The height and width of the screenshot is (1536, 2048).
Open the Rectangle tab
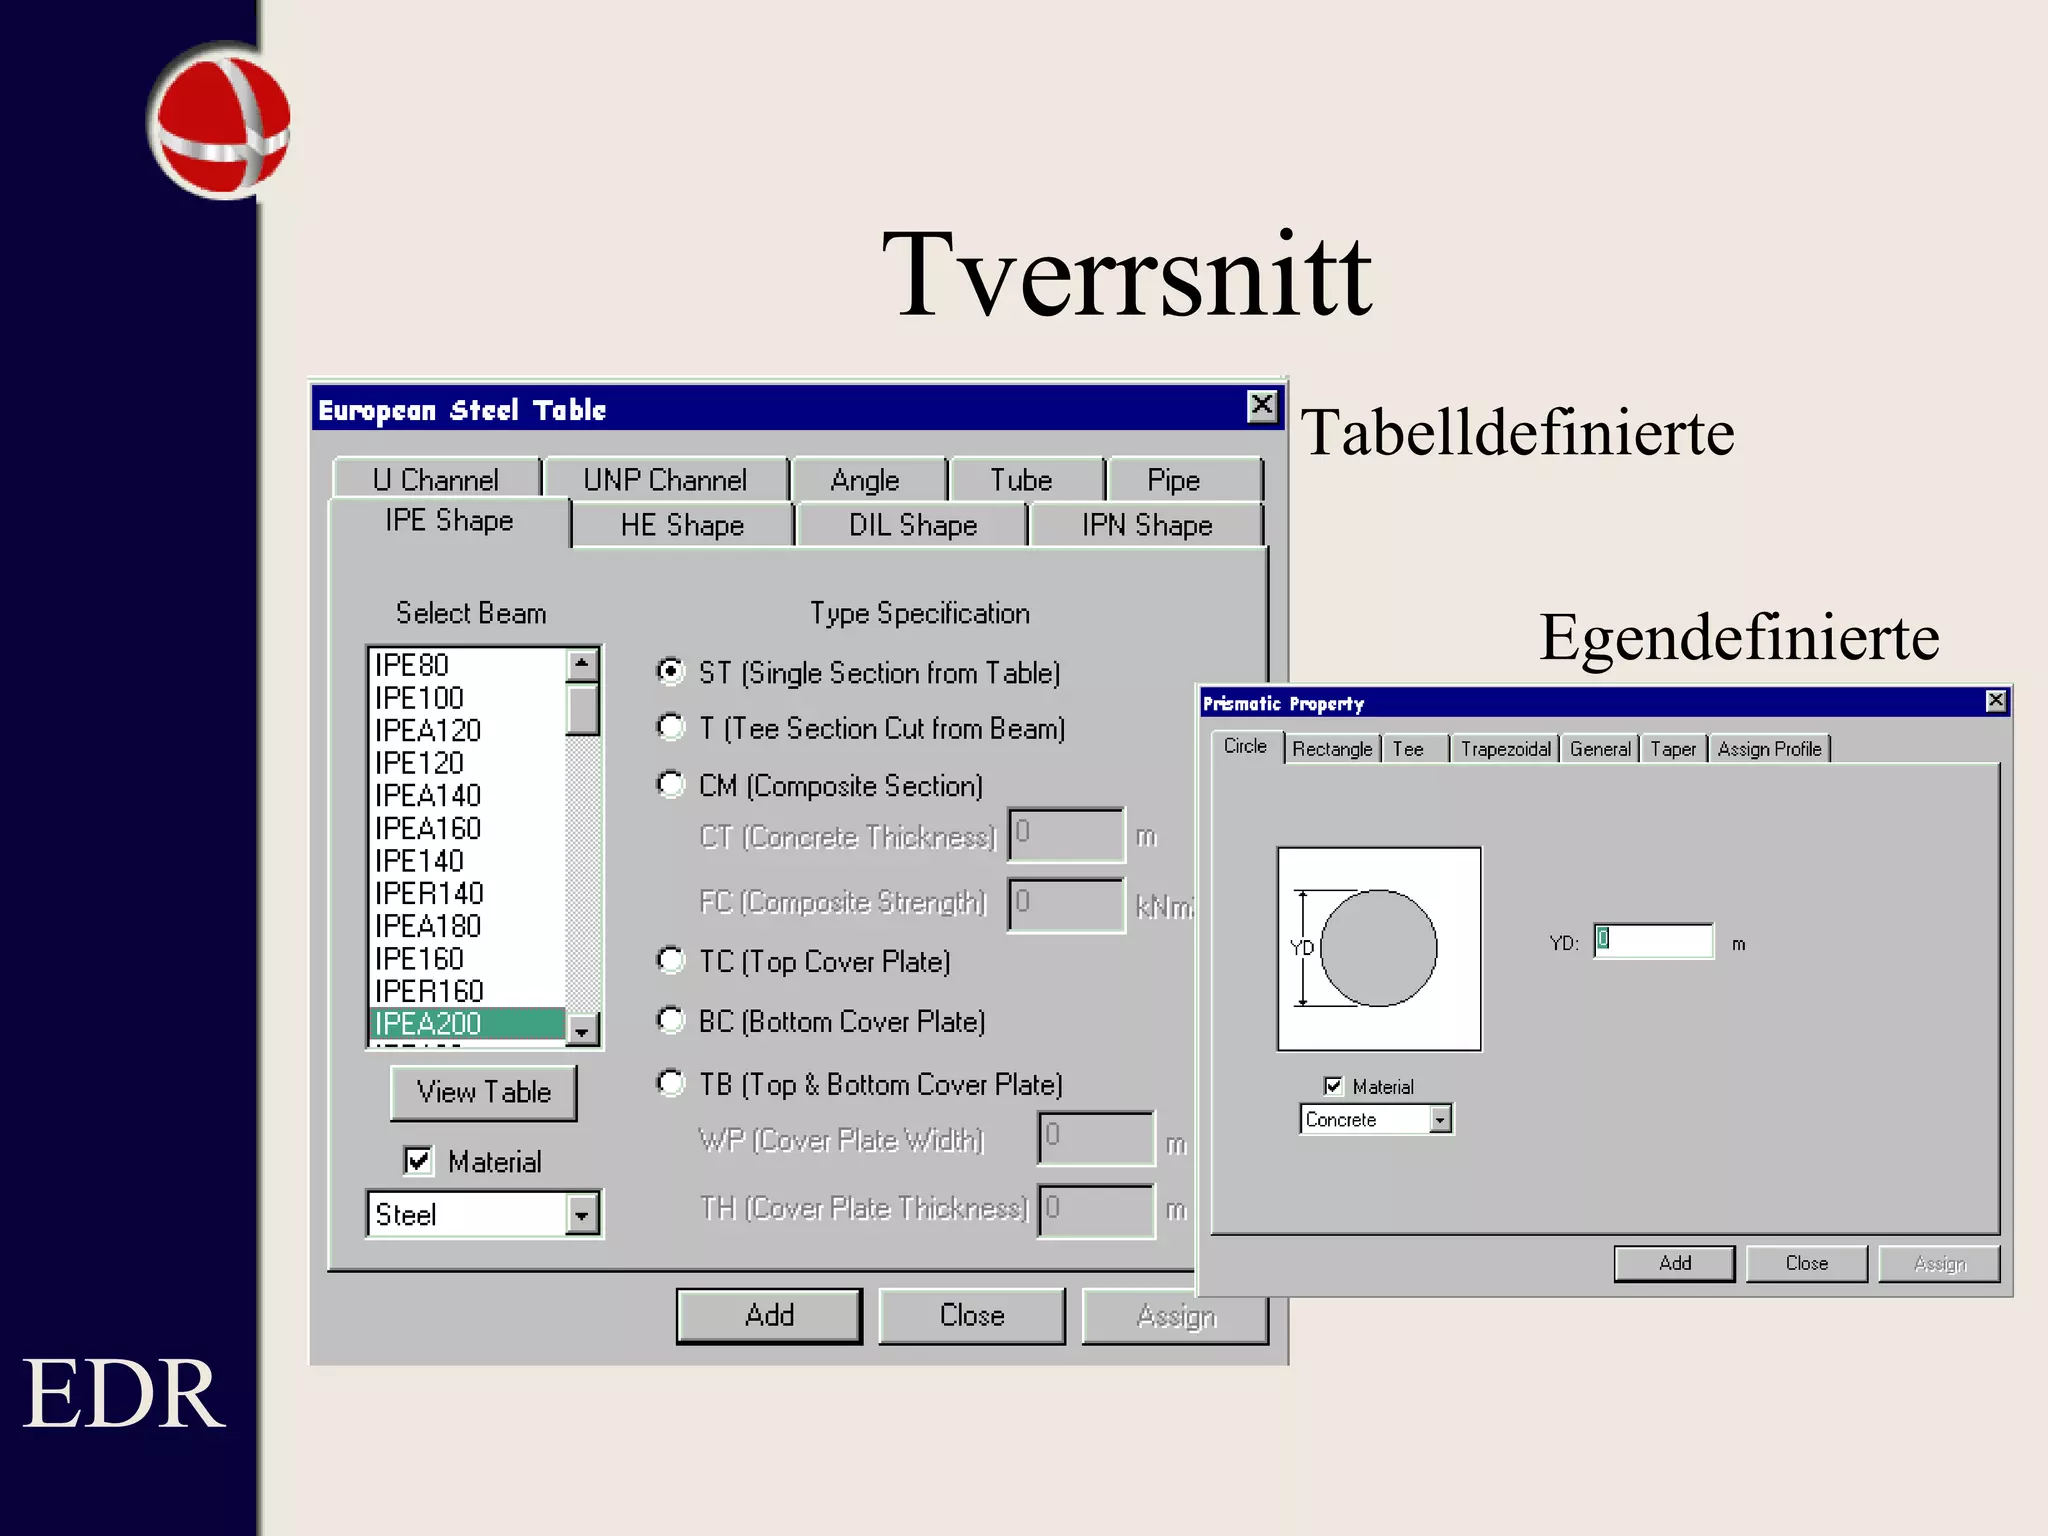[1333, 749]
